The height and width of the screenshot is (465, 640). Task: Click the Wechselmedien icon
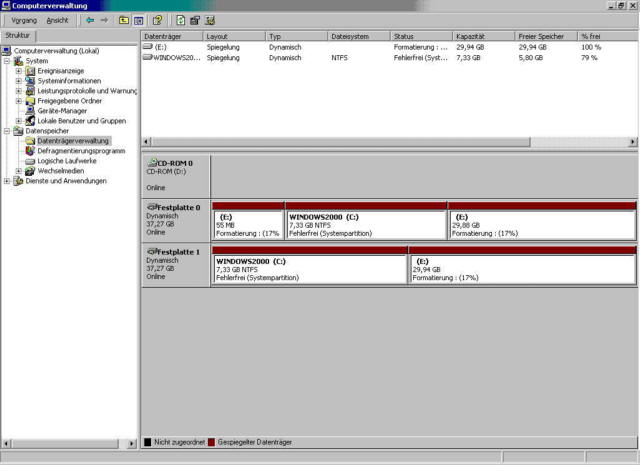click(x=30, y=171)
